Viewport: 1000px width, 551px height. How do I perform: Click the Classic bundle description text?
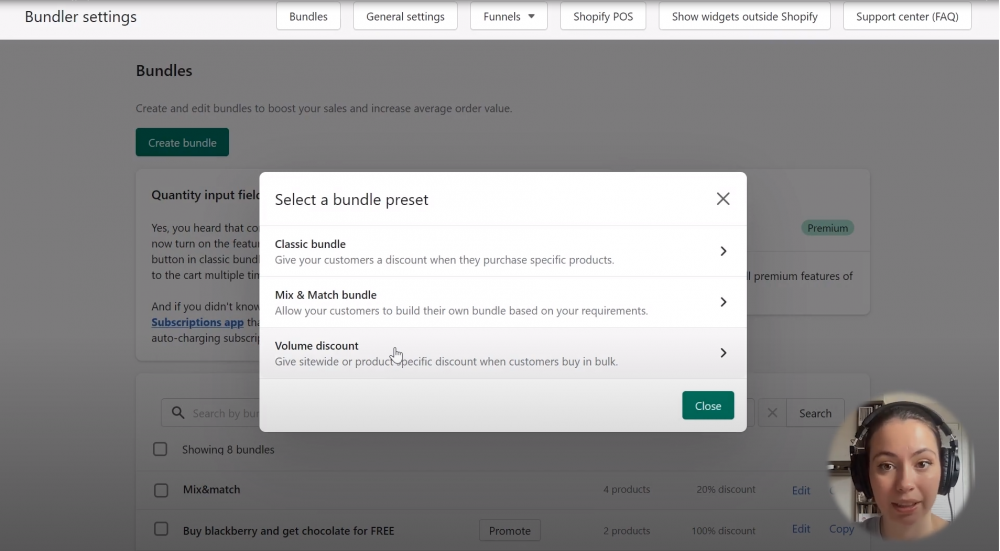[445, 260]
